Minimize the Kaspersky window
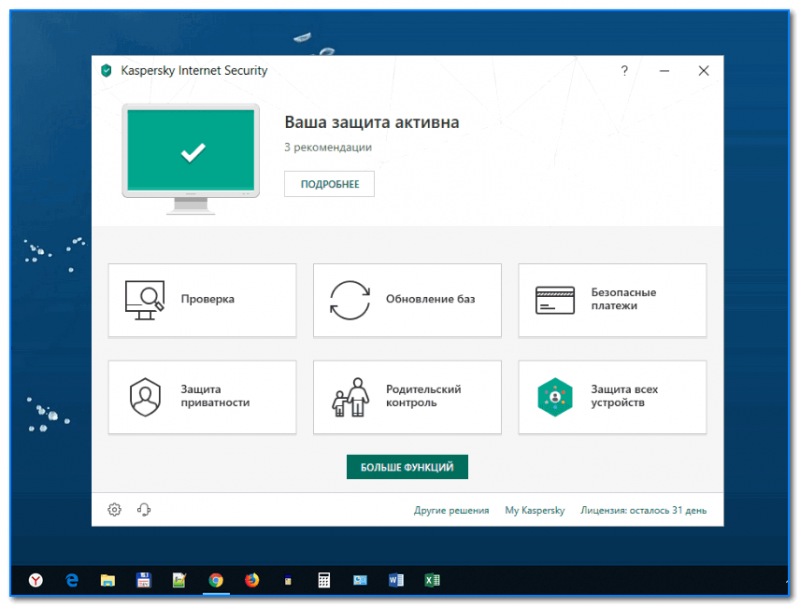 click(x=664, y=70)
